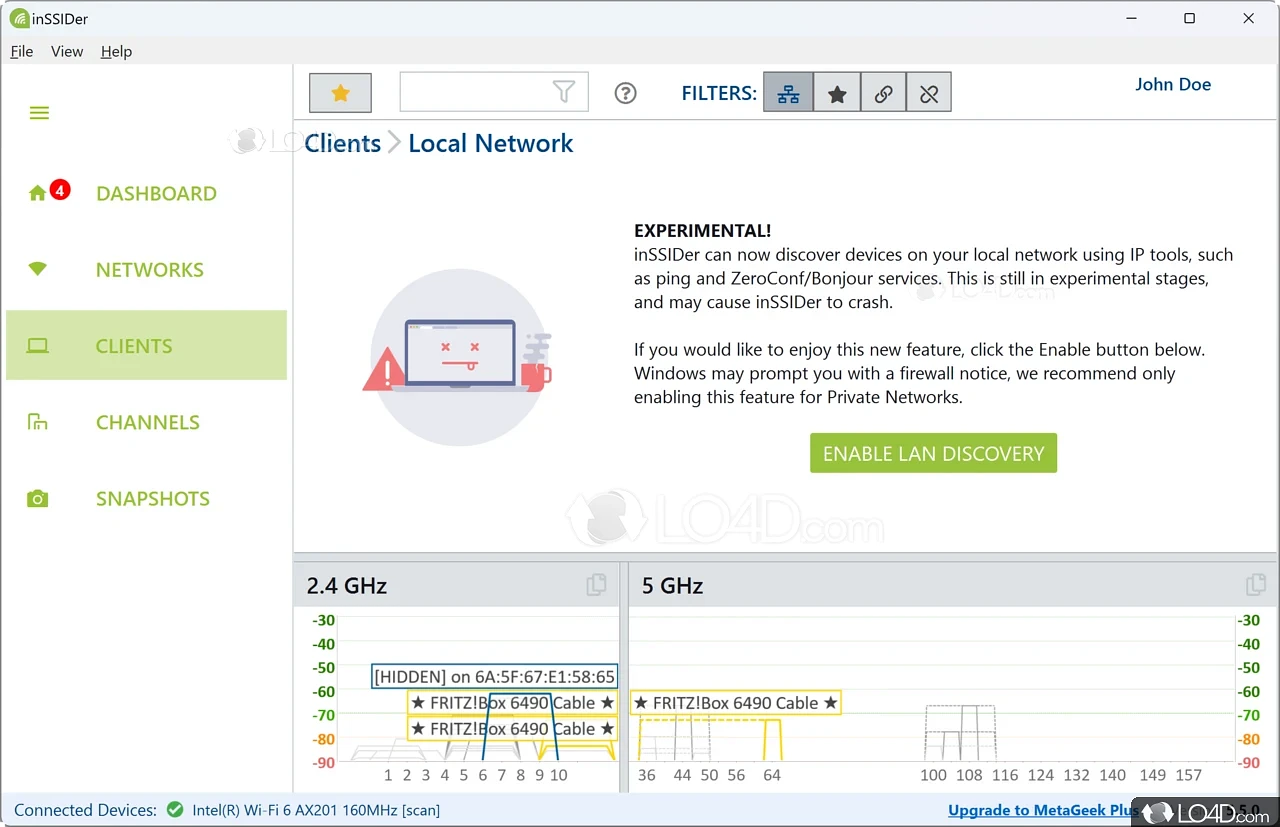The image size is (1280, 827).
Task: Copy the 2.4 GHz chart
Action: click(x=596, y=585)
